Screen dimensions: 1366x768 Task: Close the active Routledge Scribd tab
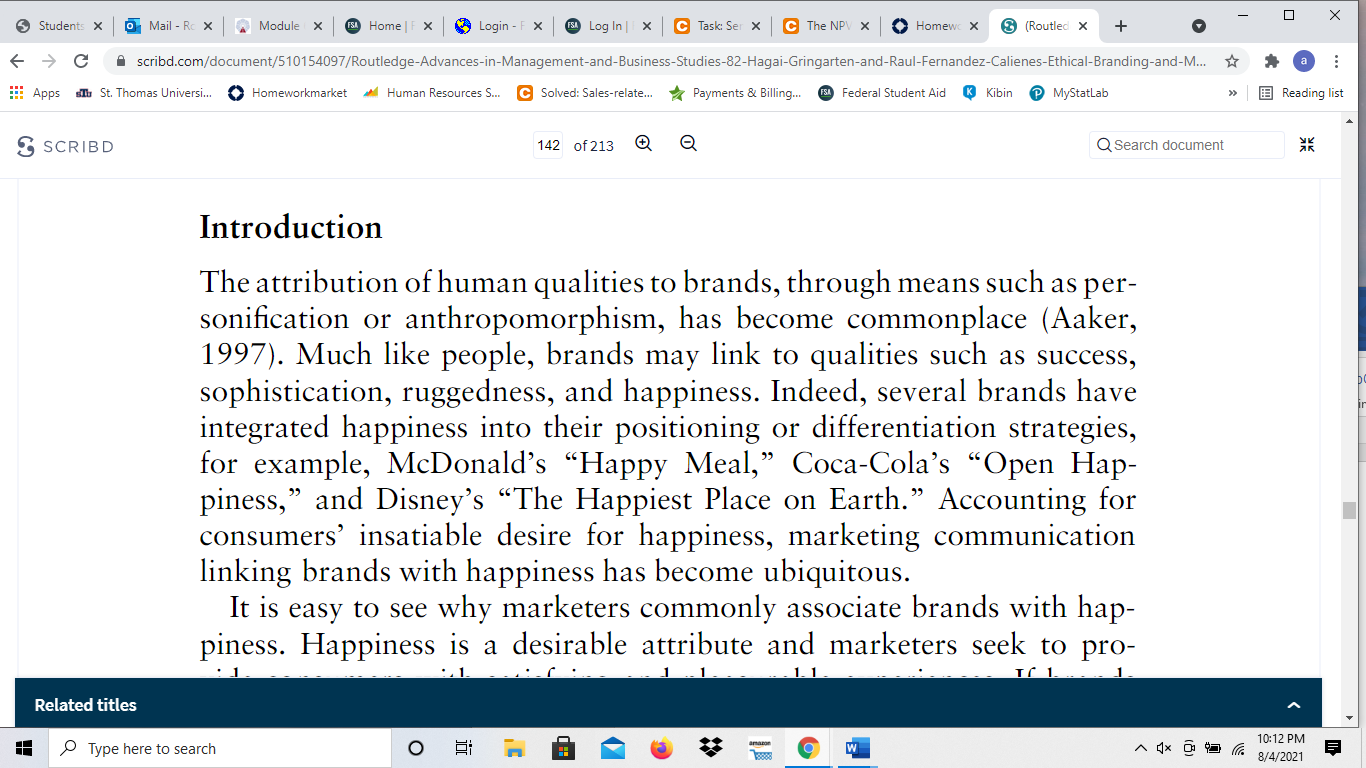tap(1083, 26)
